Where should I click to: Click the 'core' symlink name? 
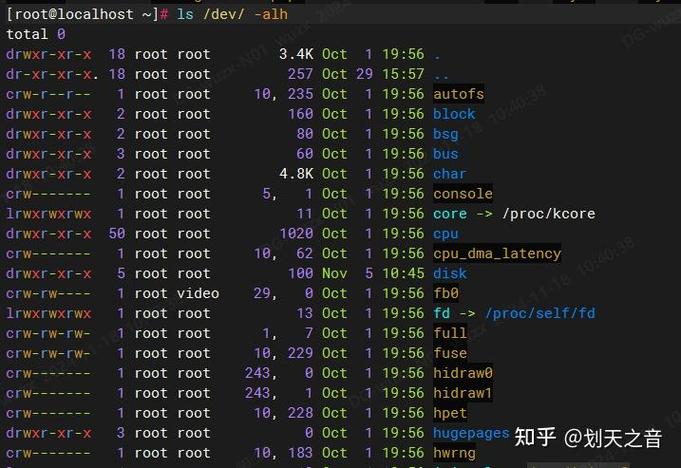click(450, 214)
